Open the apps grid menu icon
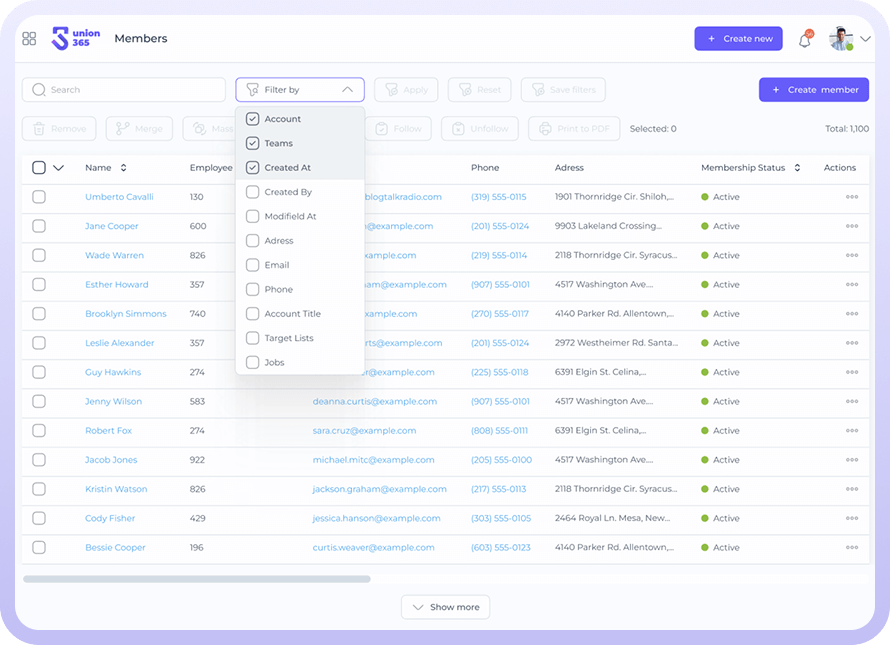The width and height of the screenshot is (890, 645). tap(29, 39)
